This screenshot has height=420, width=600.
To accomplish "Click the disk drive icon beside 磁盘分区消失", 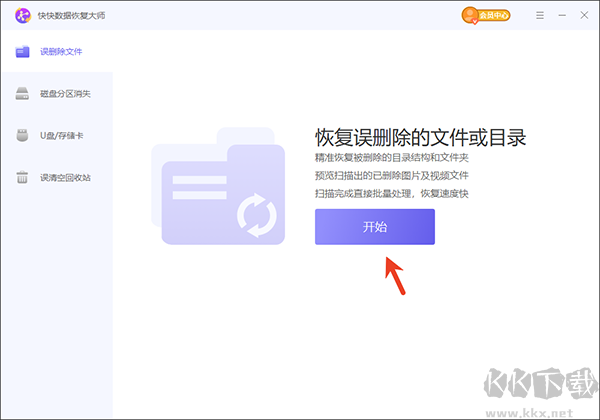I will (x=22, y=93).
